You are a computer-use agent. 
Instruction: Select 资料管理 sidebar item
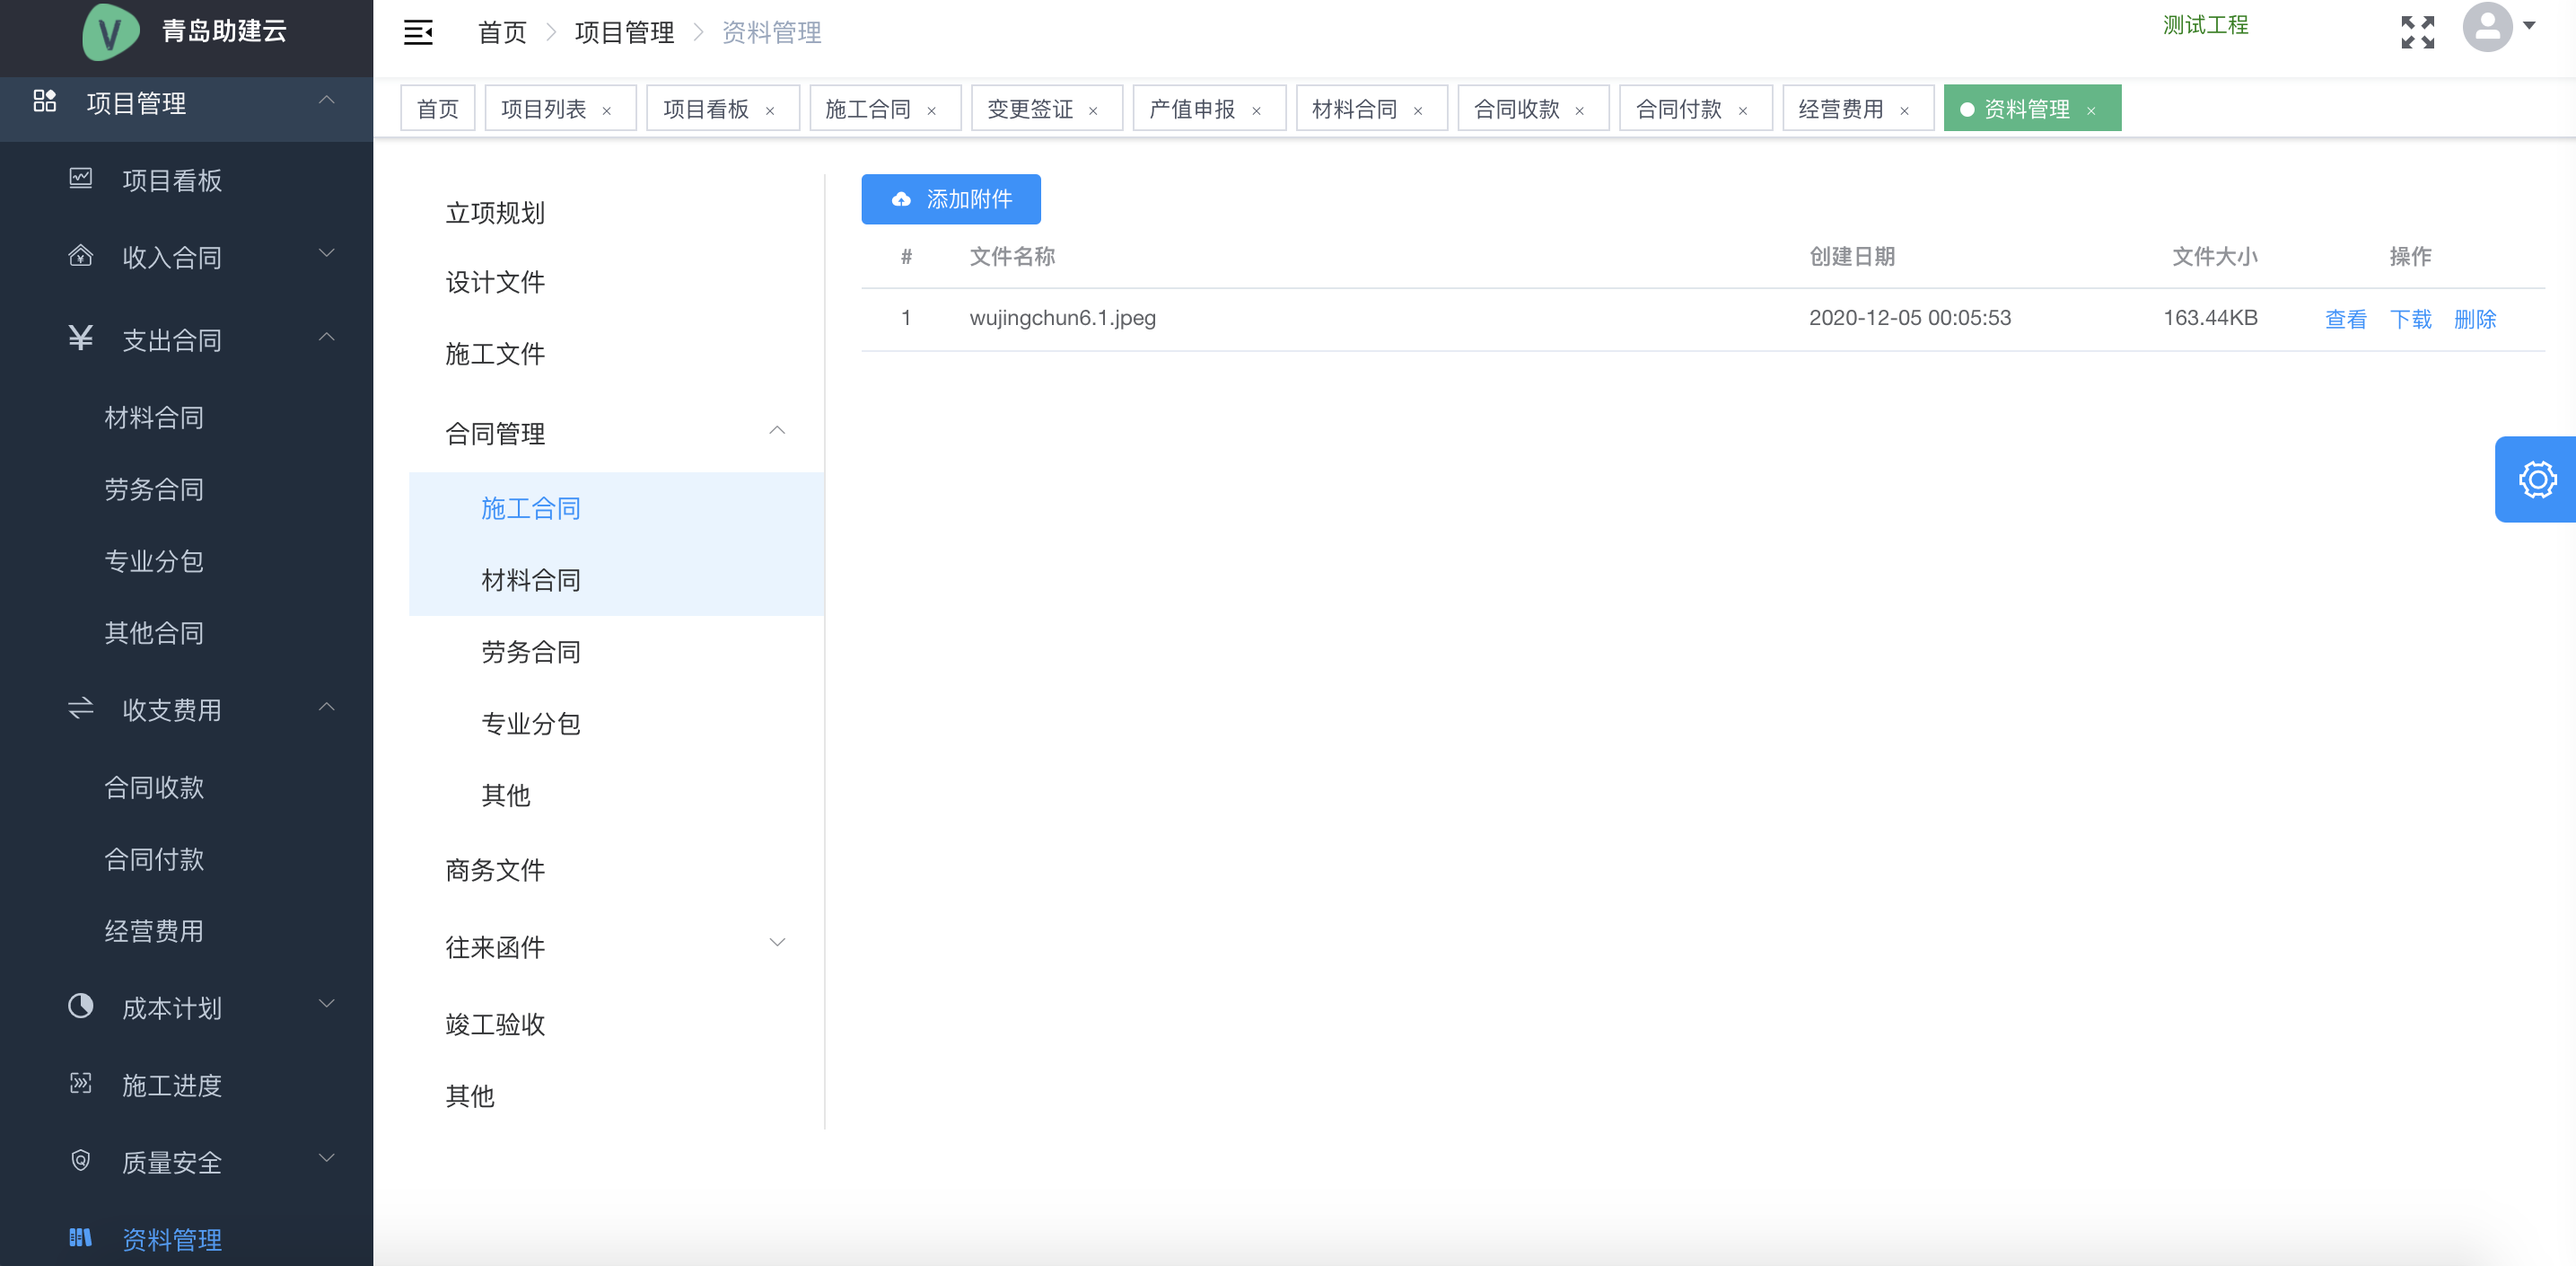pos(171,1239)
